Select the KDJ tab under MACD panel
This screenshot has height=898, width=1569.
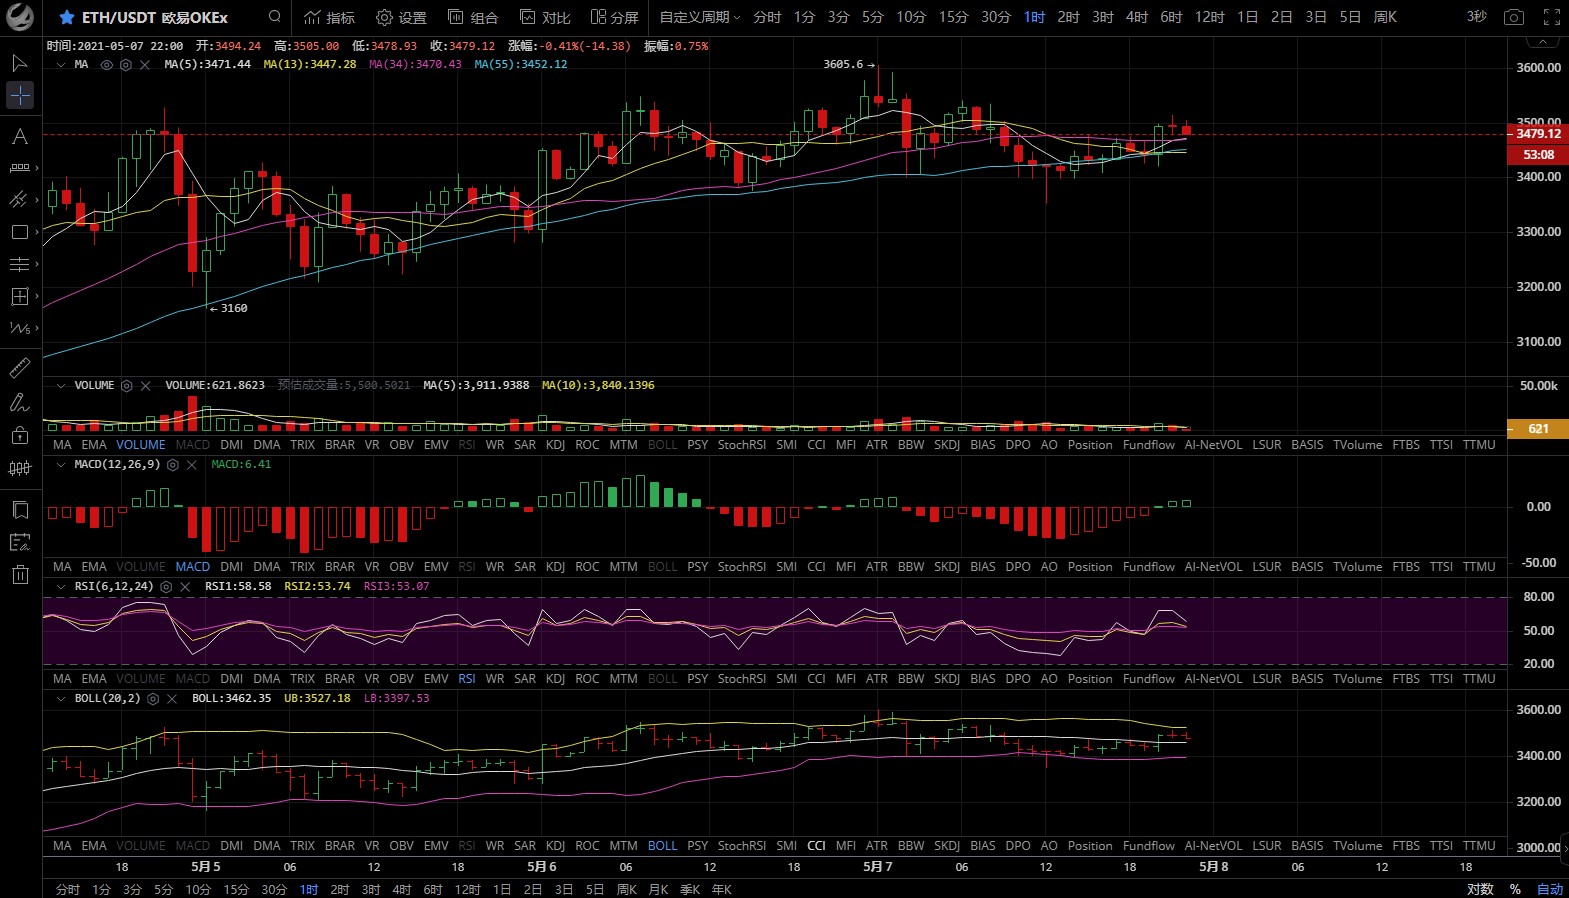(x=555, y=567)
